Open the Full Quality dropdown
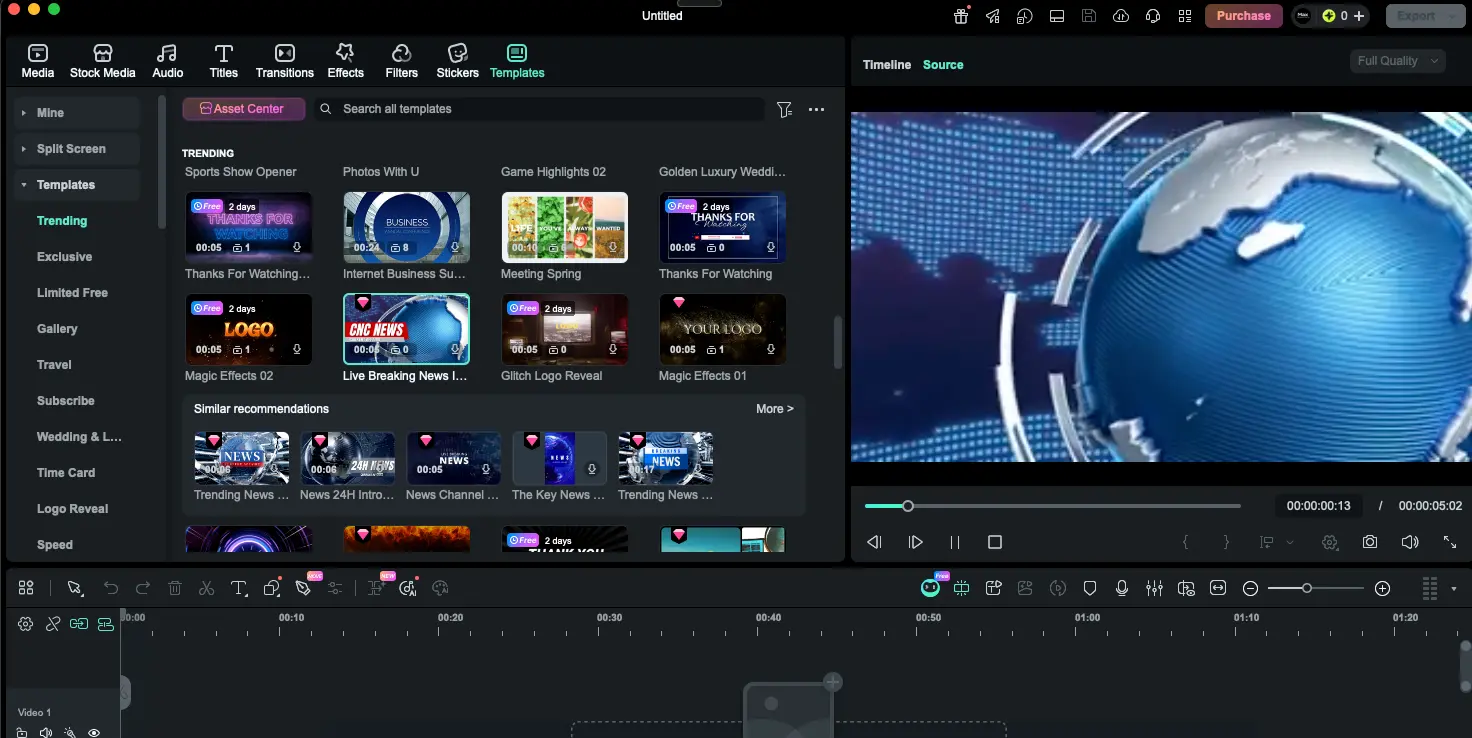This screenshot has width=1472, height=738. pos(1397,61)
